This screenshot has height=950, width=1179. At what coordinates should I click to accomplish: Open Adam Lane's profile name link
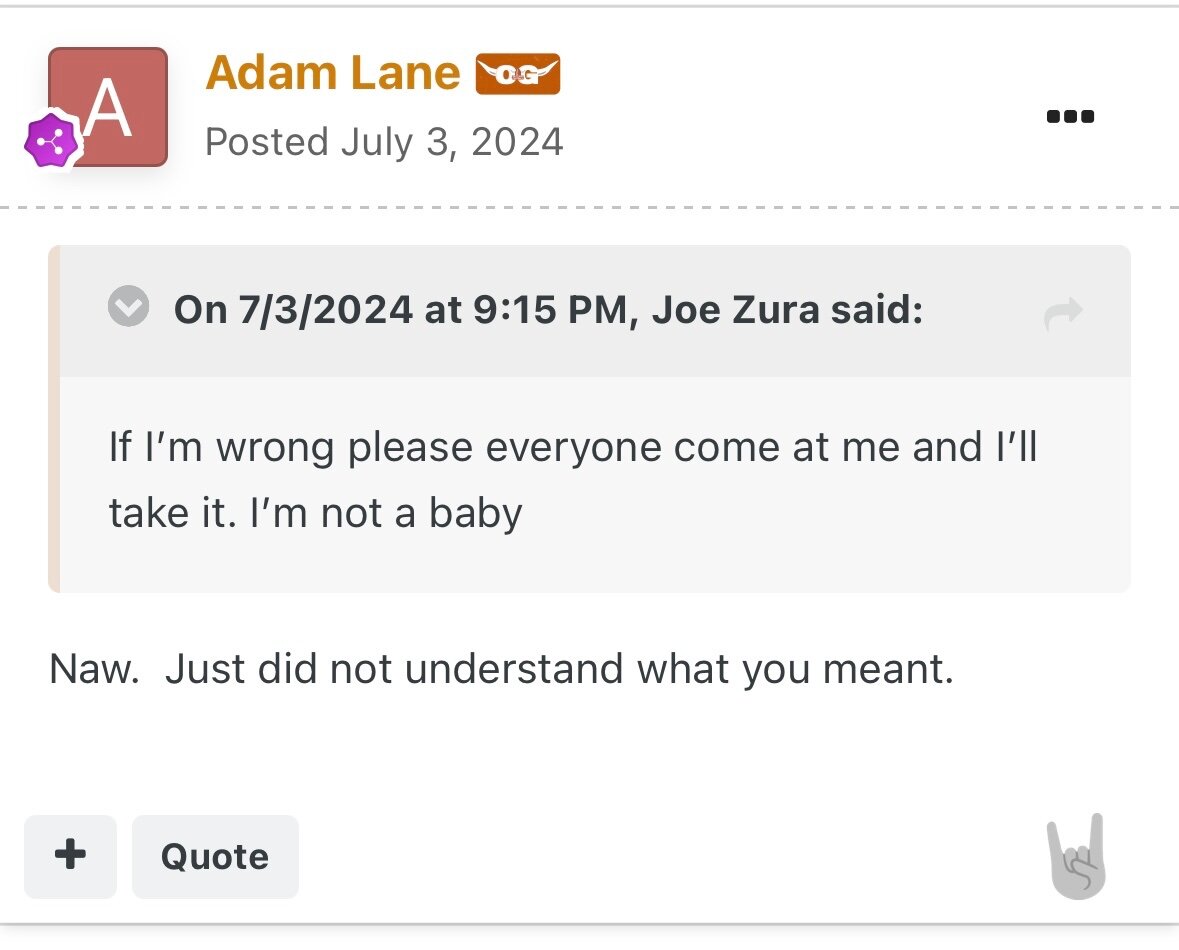click(x=332, y=73)
